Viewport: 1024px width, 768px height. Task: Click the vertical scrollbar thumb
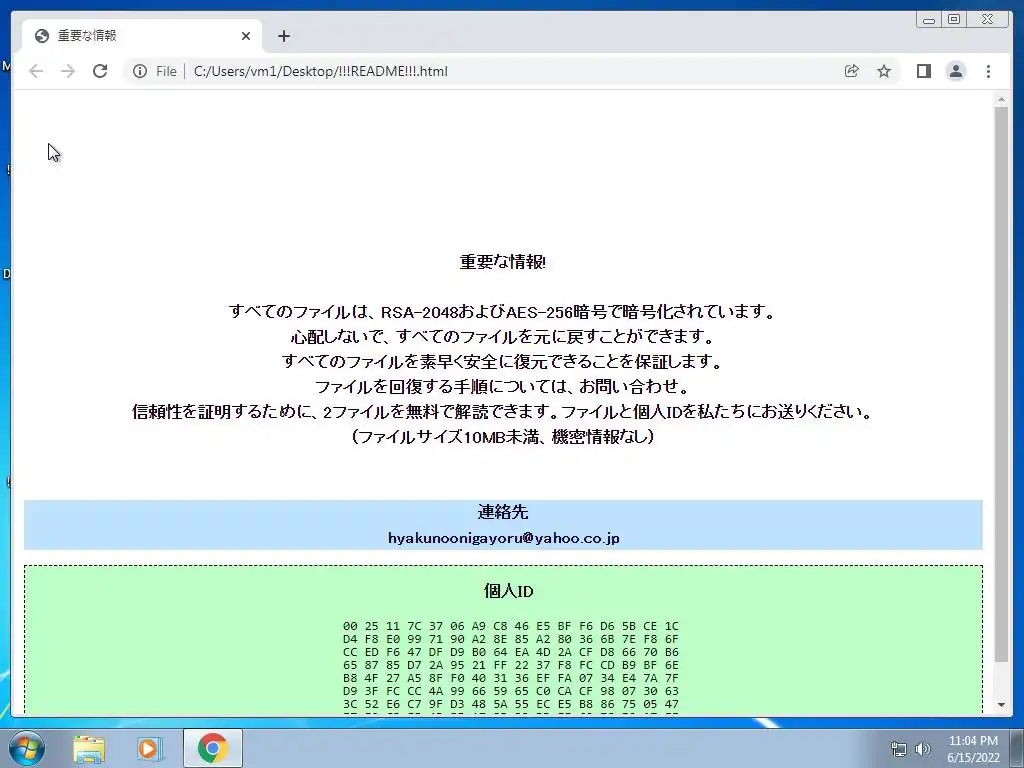[1001, 385]
